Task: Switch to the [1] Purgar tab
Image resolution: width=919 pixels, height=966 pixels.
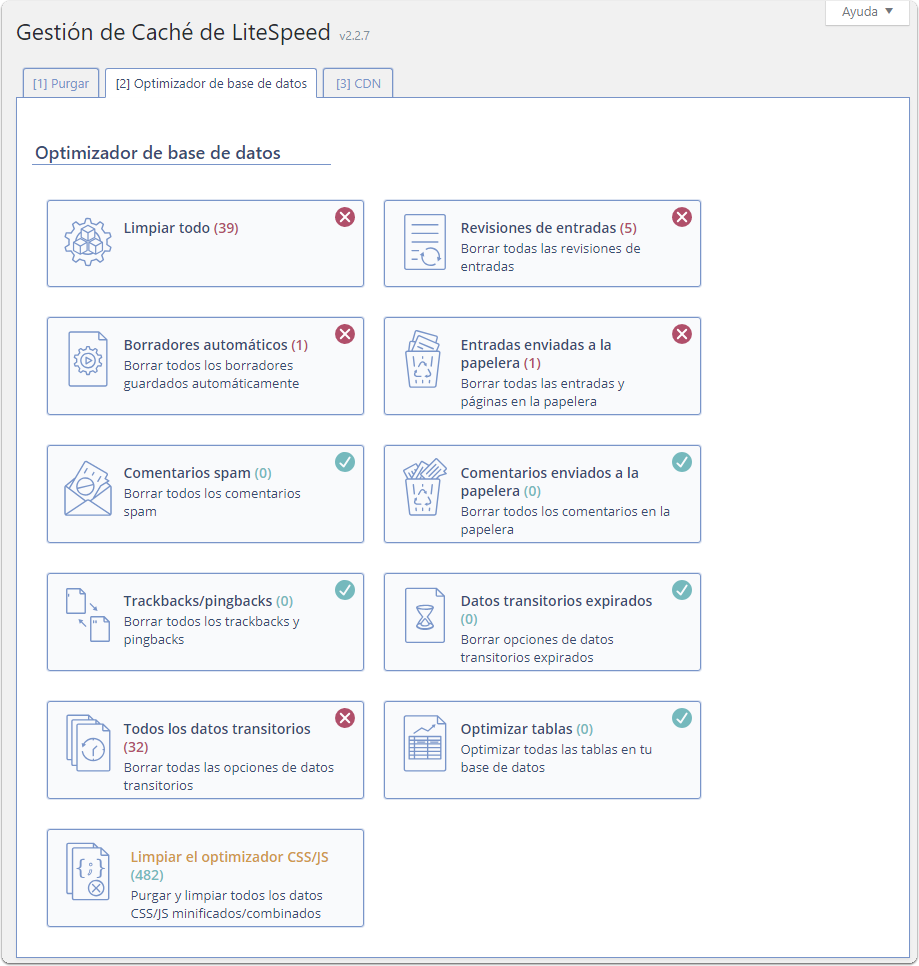Action: 60,84
